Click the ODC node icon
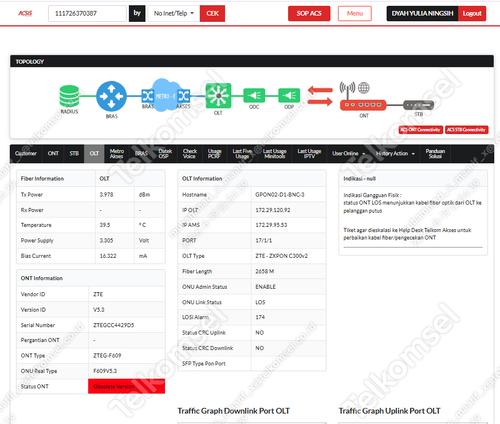 pyautogui.click(x=254, y=96)
